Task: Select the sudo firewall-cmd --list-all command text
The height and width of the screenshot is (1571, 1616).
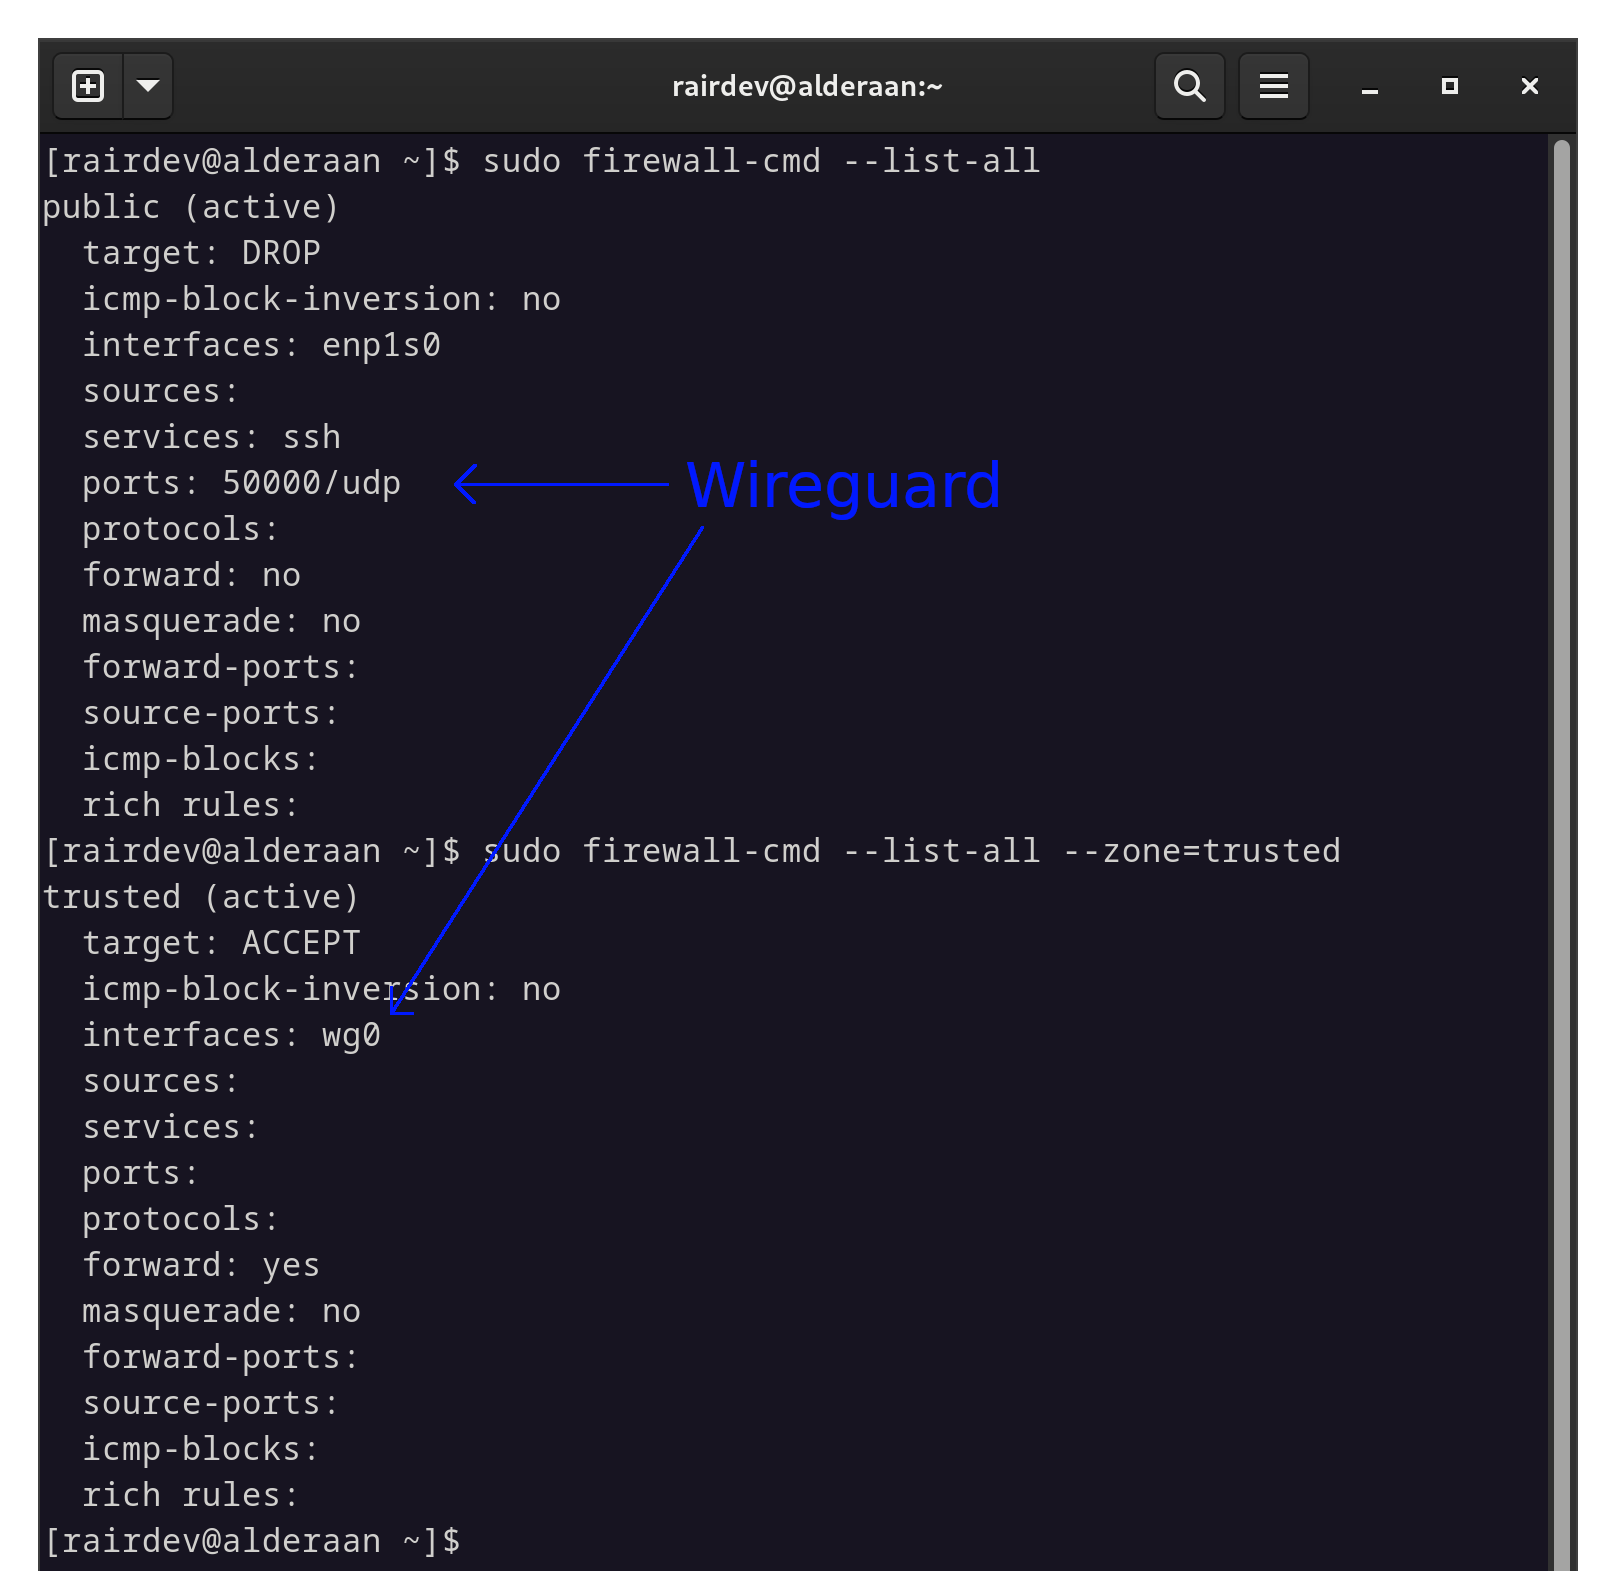Action: tap(760, 160)
